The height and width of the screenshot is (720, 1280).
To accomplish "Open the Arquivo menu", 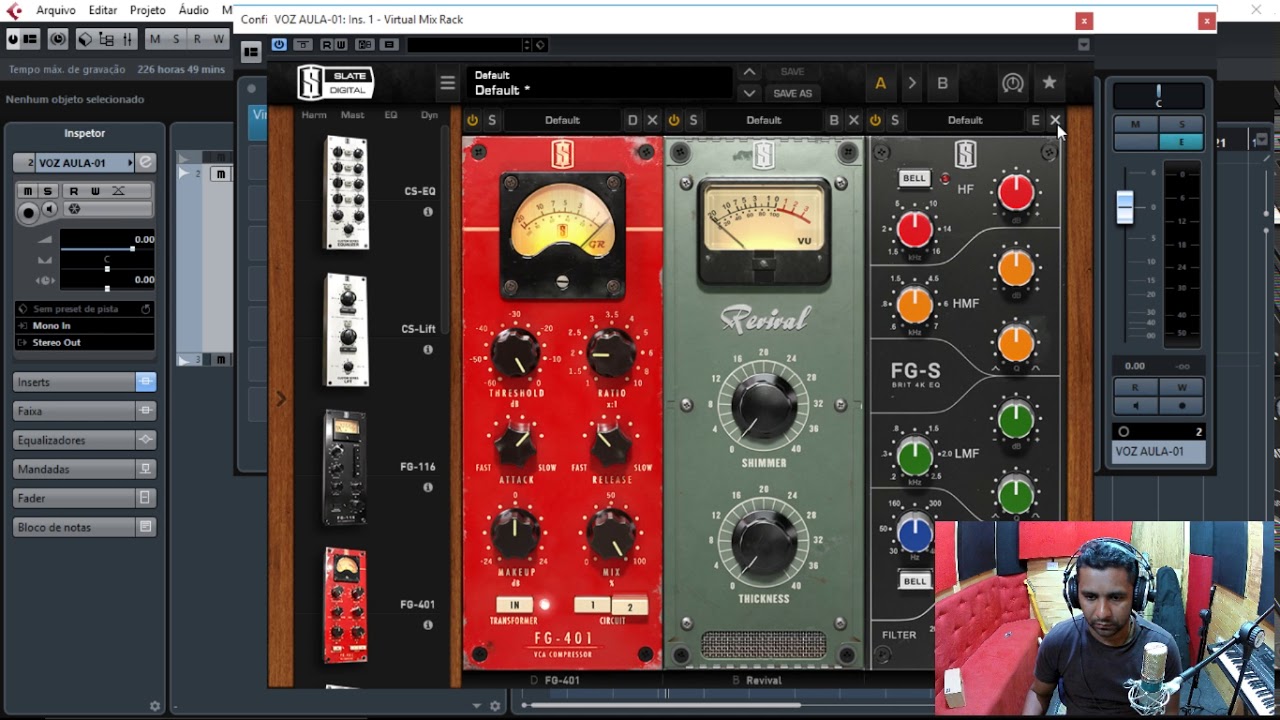I will [x=56, y=10].
